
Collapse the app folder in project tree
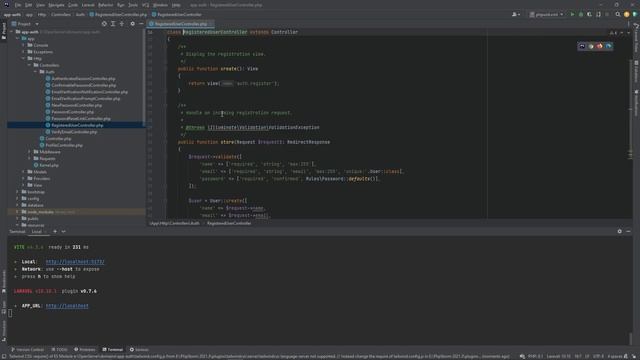[x=18, y=38]
